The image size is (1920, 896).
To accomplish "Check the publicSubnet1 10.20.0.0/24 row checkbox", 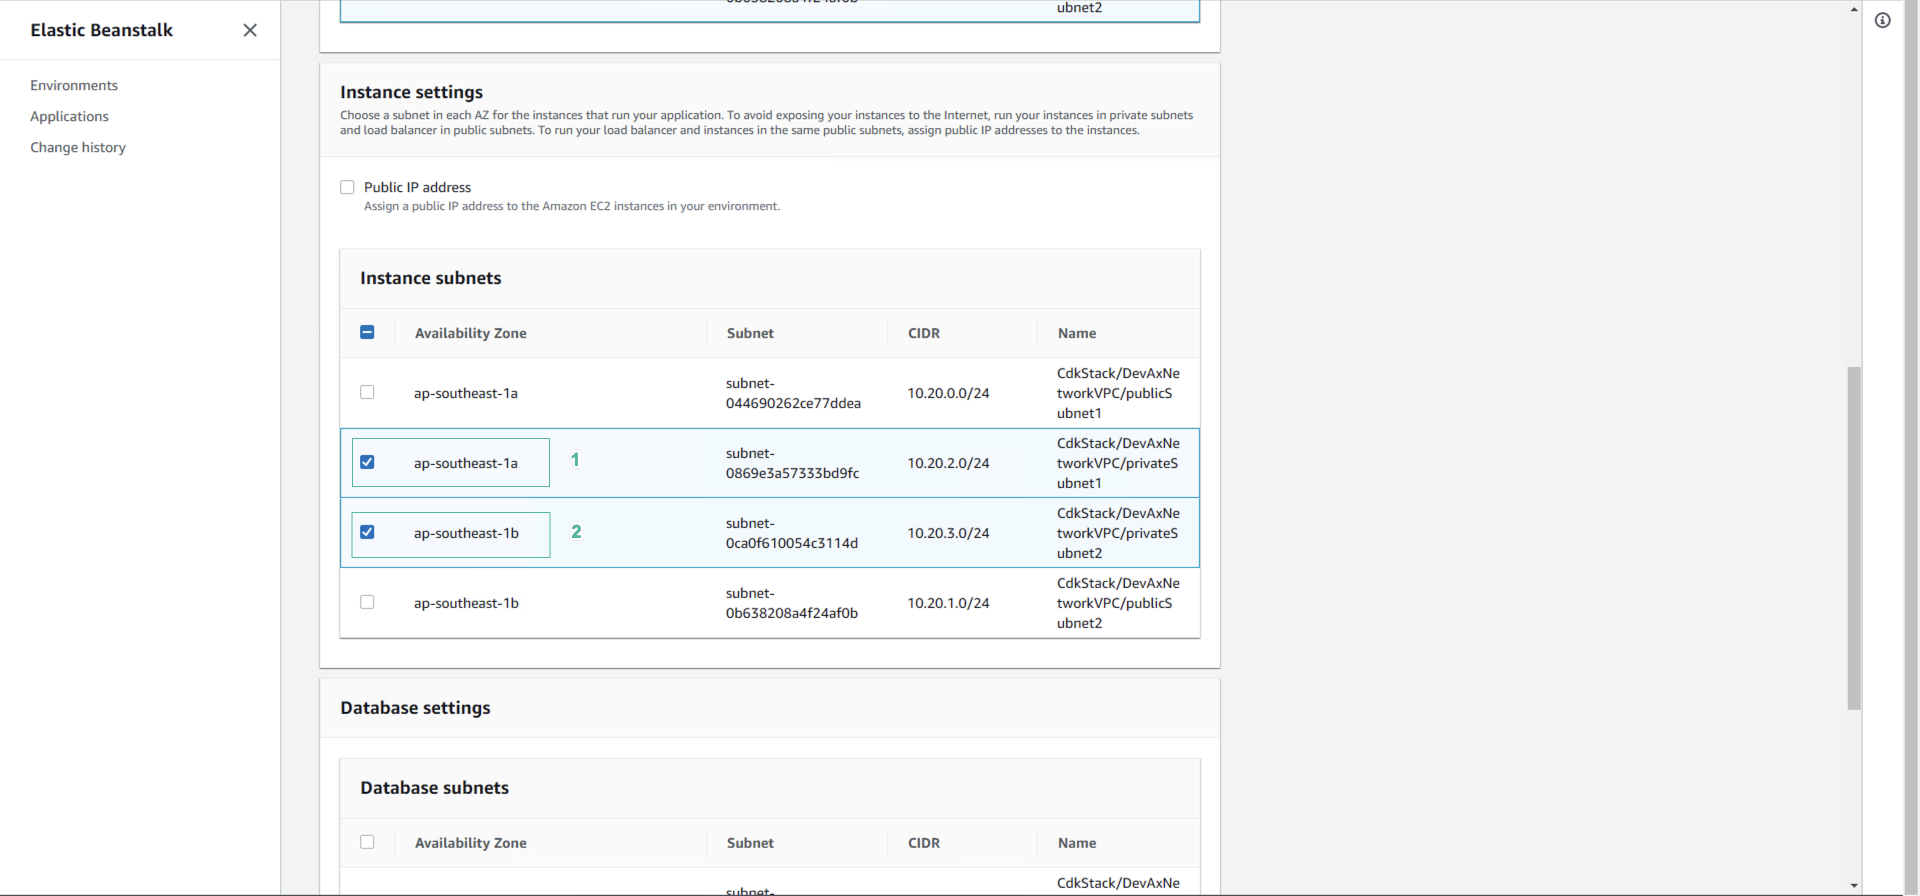I will (x=367, y=392).
